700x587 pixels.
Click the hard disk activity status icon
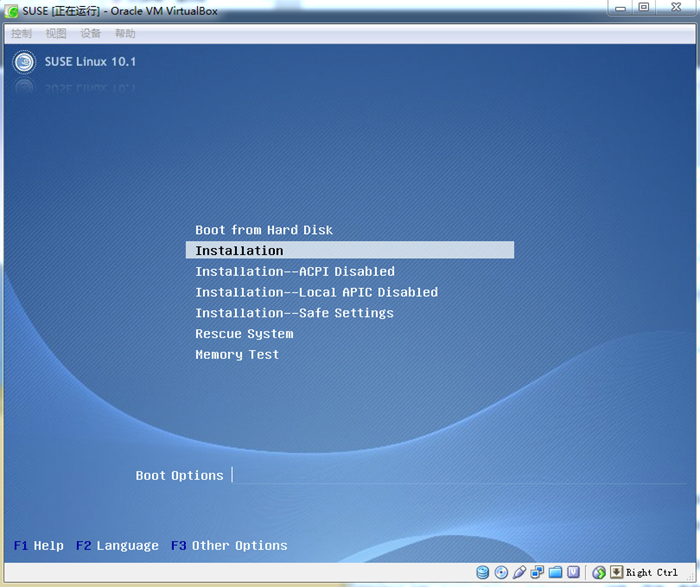tap(483, 572)
